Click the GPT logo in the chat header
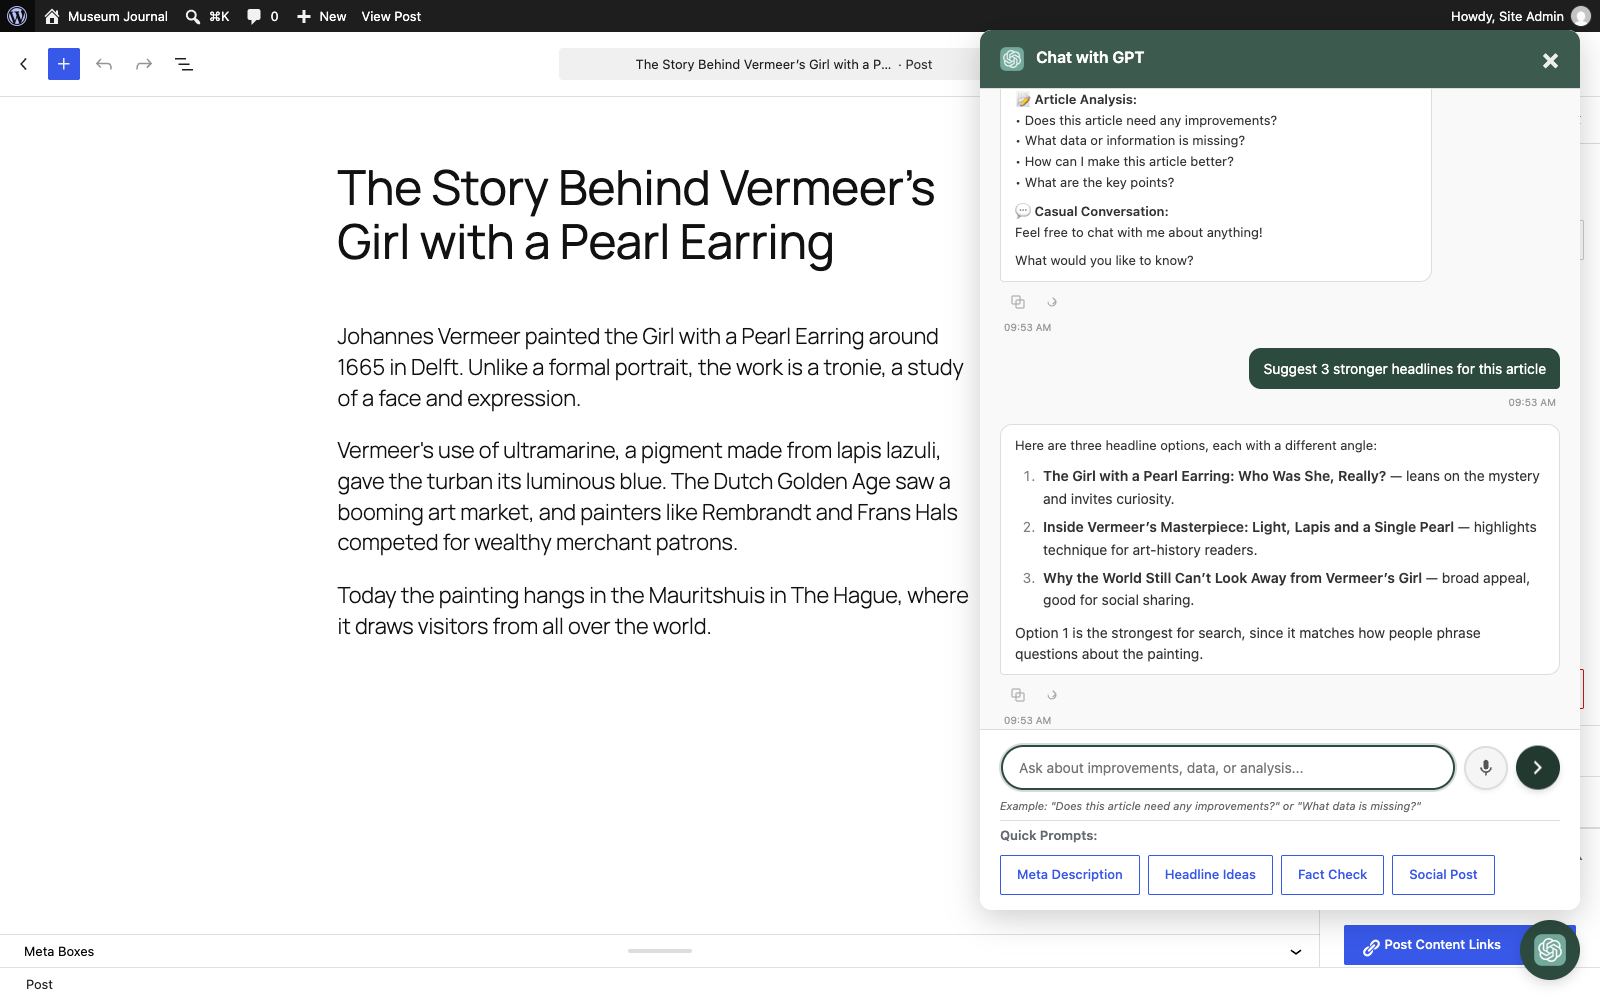 [1012, 59]
